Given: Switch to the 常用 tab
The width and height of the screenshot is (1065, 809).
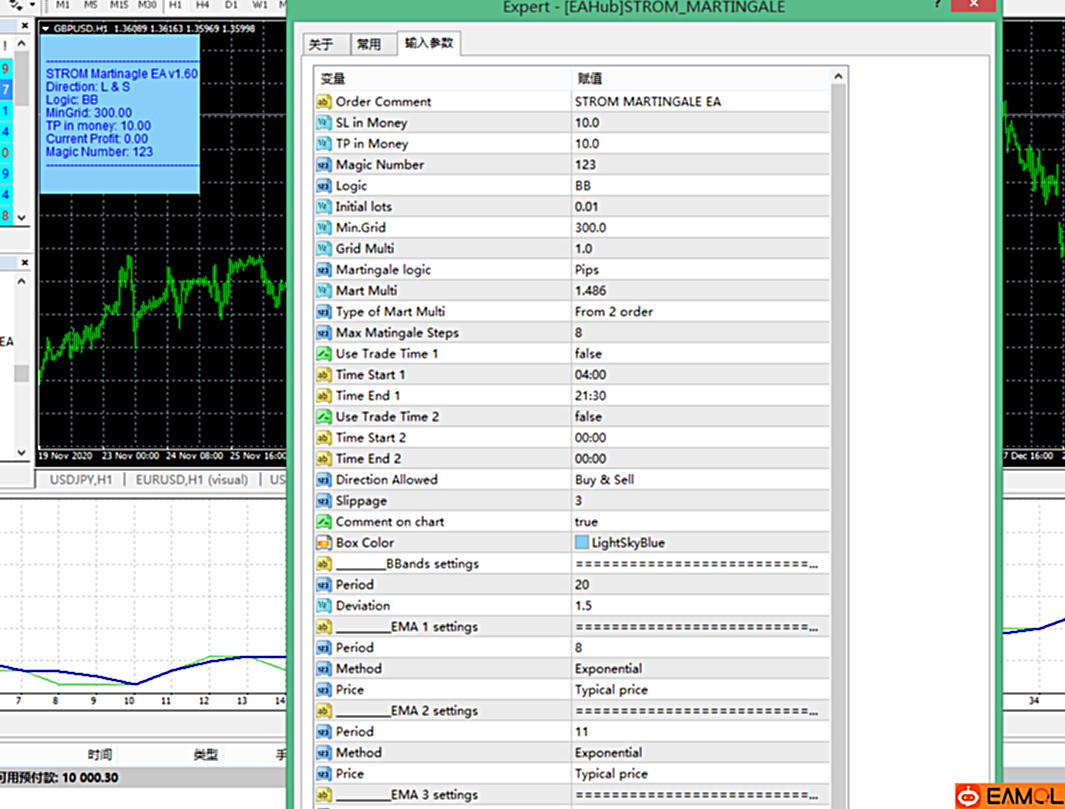Looking at the screenshot, I should point(372,43).
